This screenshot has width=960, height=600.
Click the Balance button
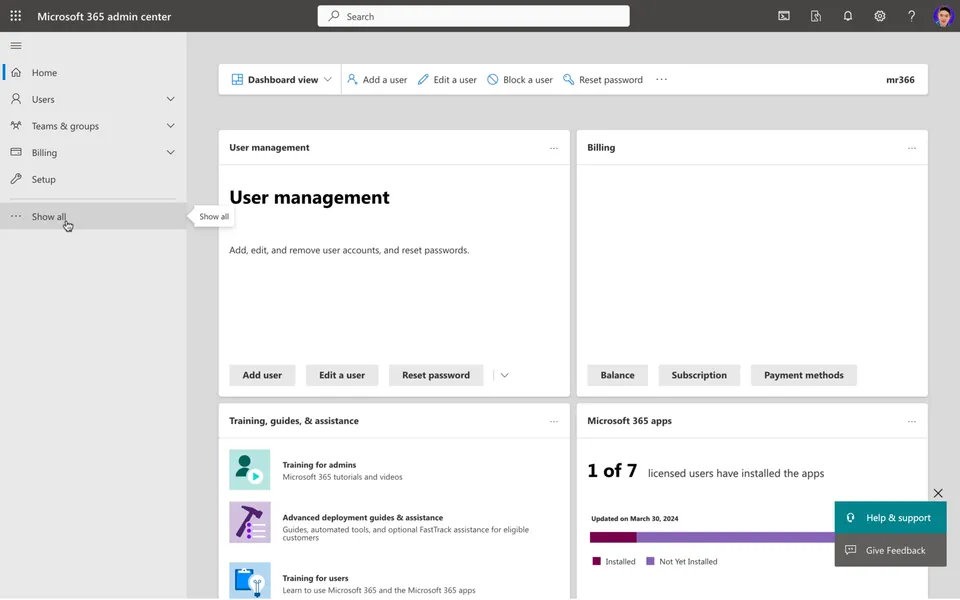point(617,375)
